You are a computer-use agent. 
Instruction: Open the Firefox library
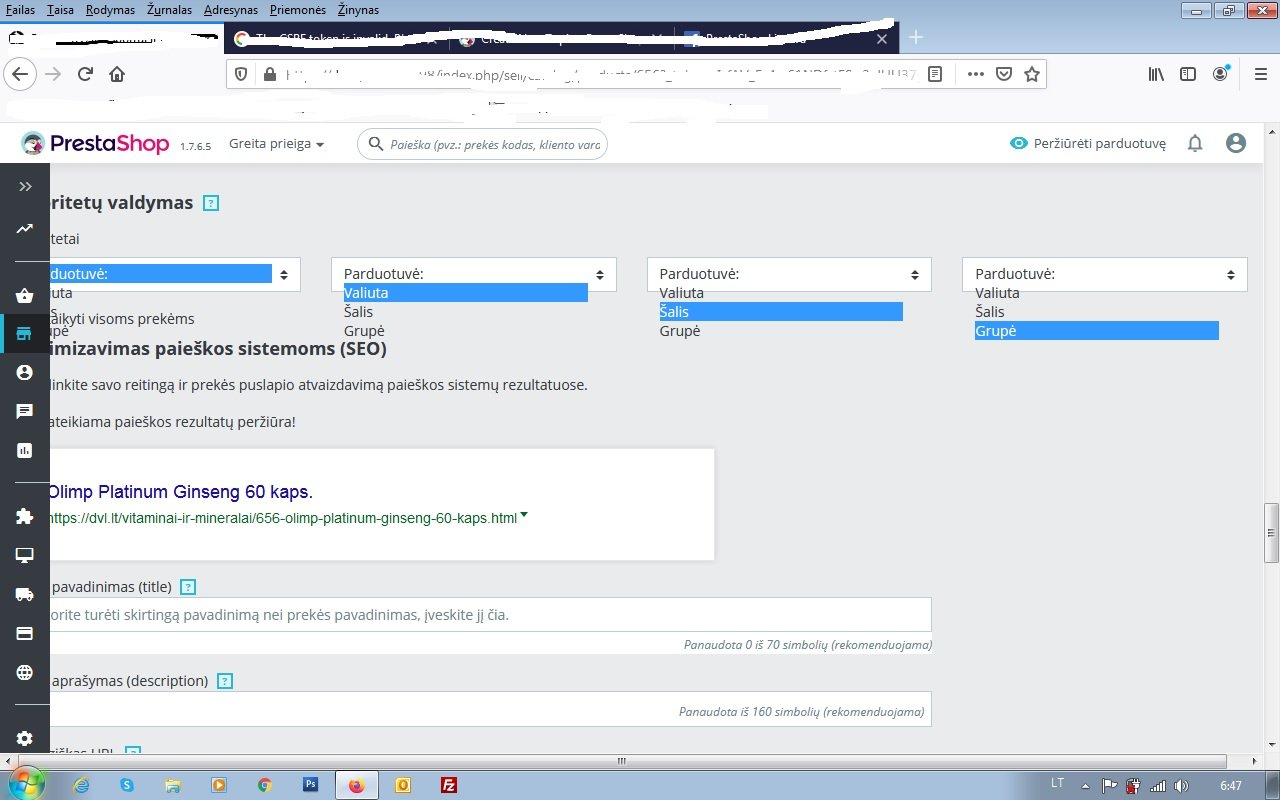tap(1155, 74)
